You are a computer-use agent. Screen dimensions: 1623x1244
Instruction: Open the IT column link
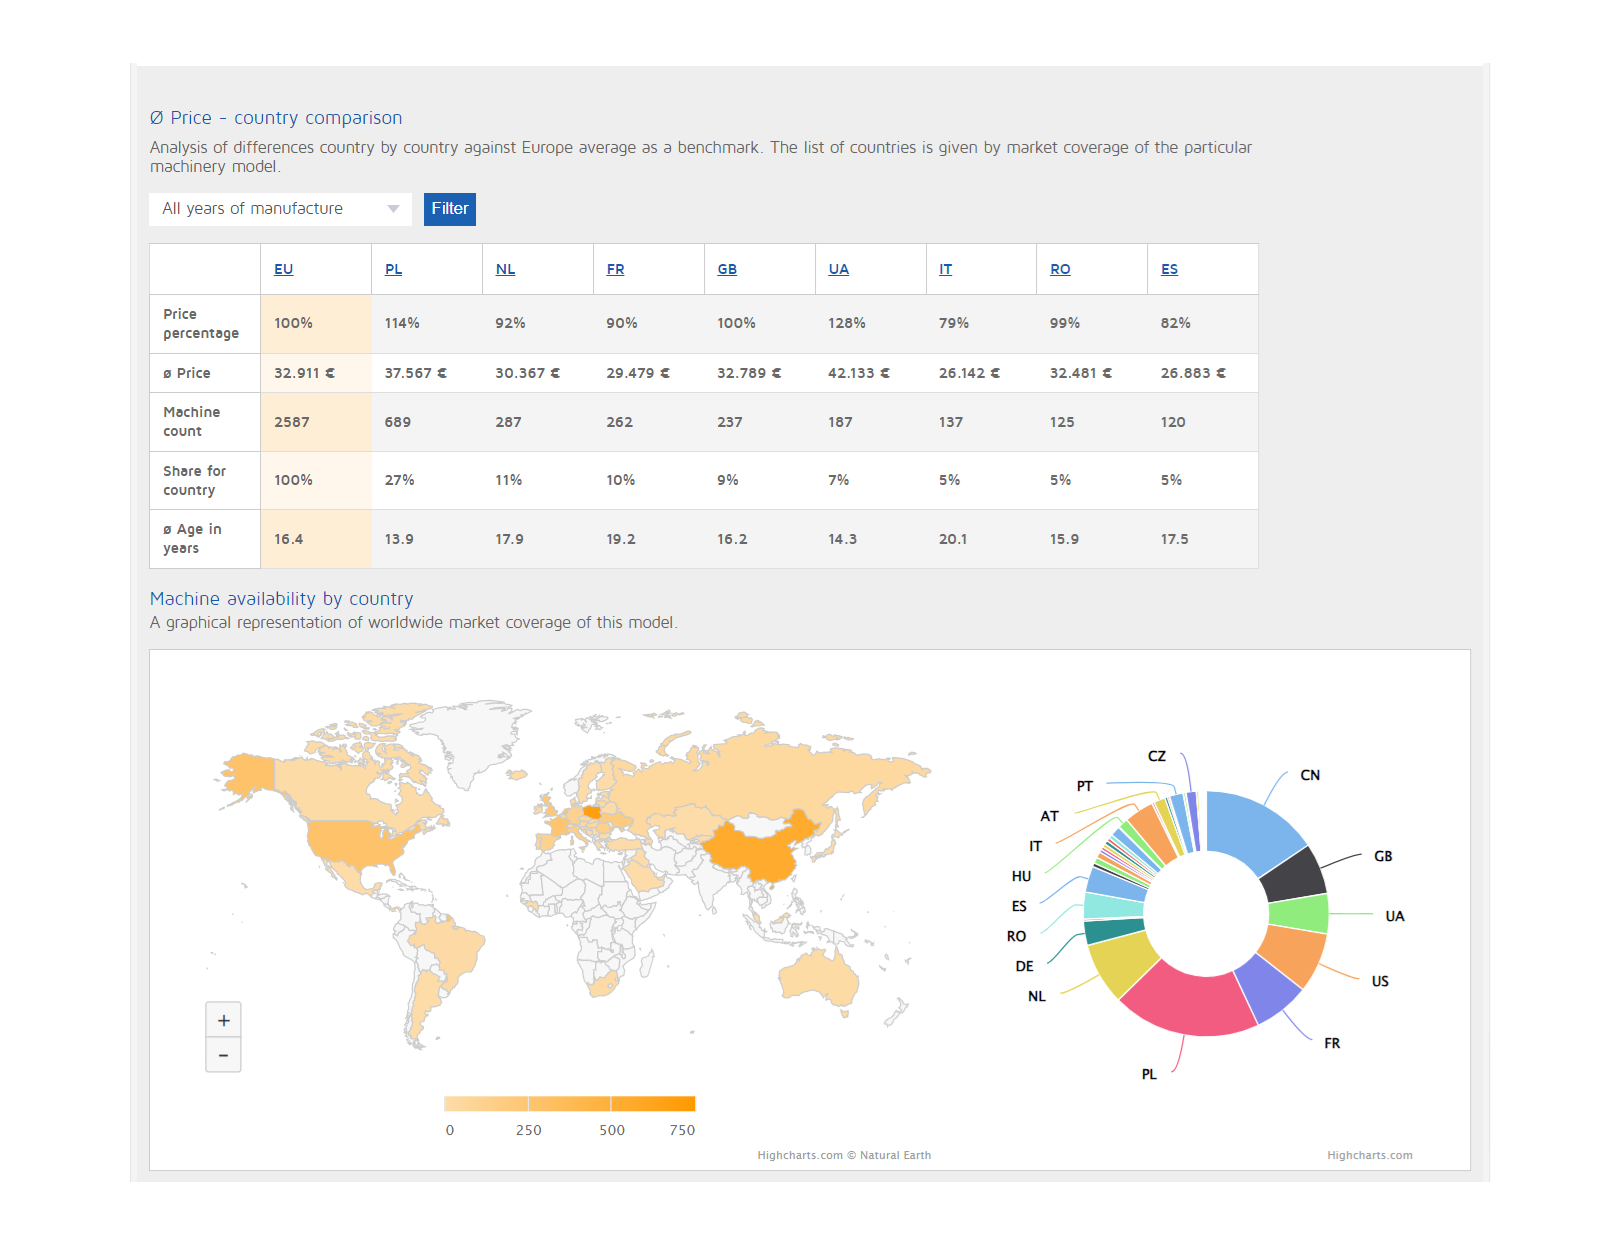click(946, 269)
